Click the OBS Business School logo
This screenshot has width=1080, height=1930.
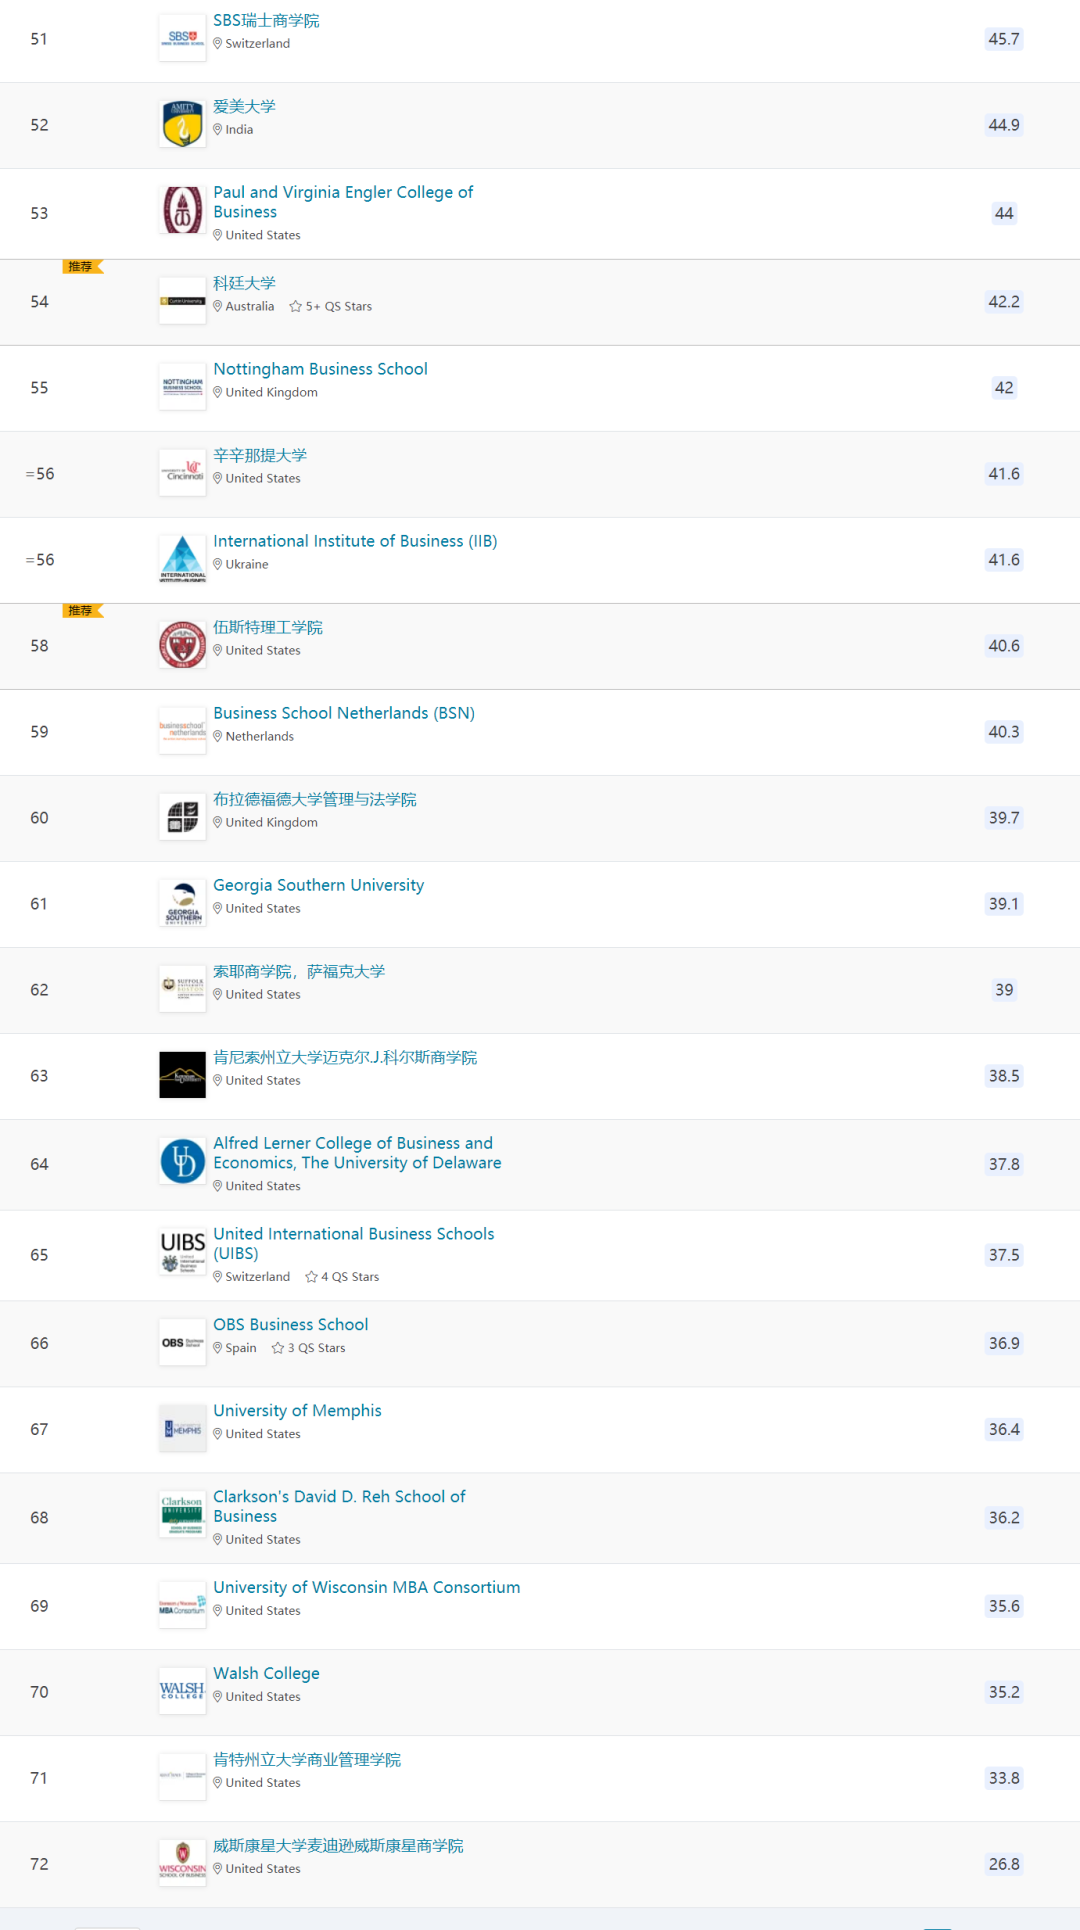pos(183,1343)
